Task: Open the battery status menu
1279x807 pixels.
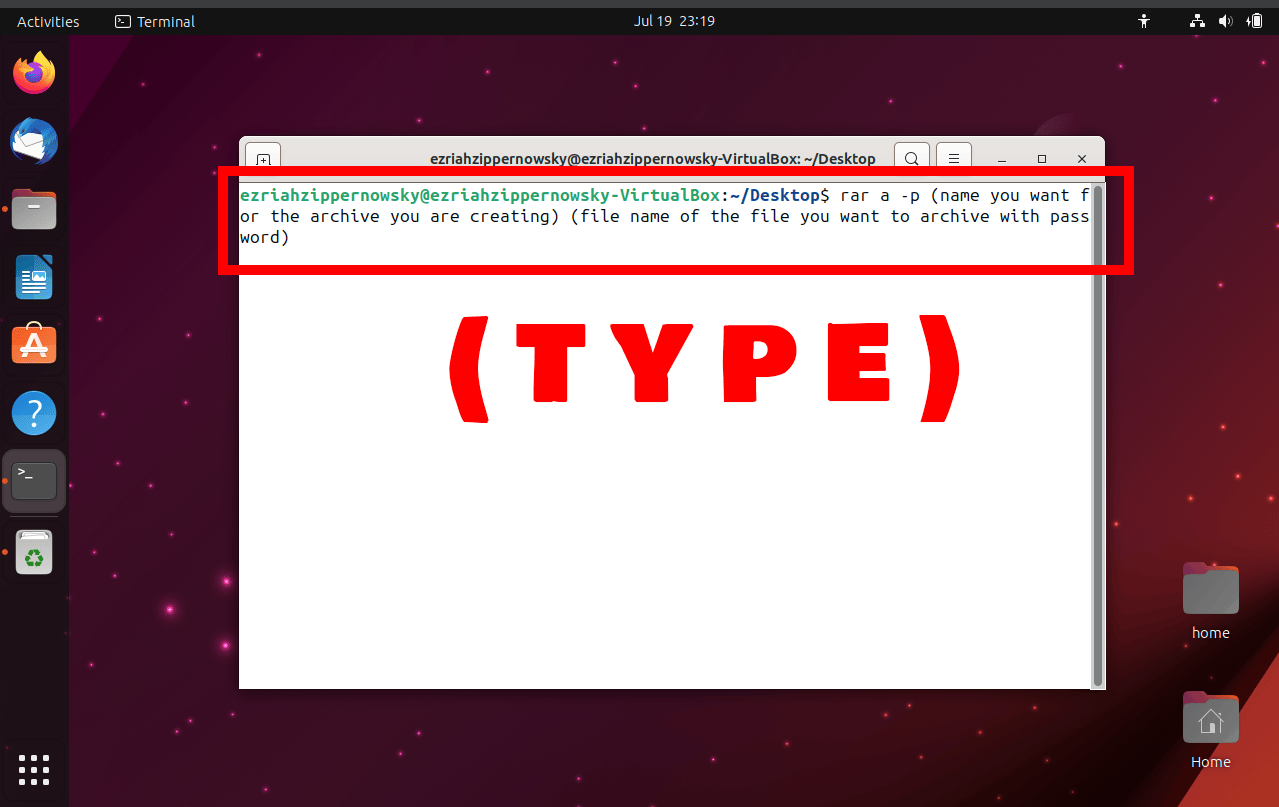Action: tap(1255, 20)
